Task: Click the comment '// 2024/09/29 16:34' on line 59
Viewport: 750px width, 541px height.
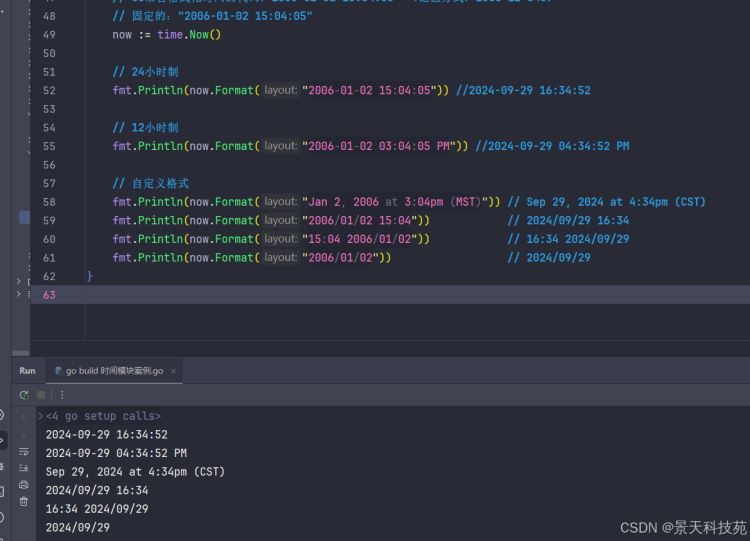Action: (x=568, y=221)
